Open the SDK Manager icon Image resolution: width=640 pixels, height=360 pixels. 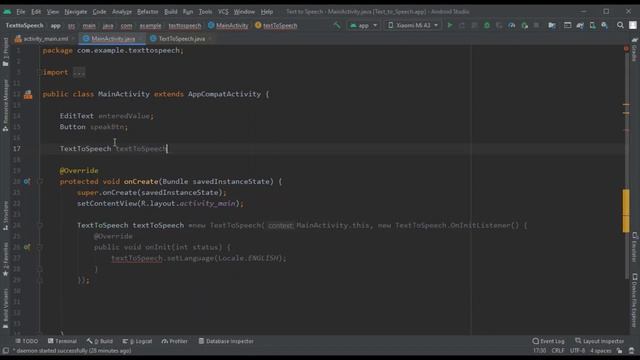point(604,25)
